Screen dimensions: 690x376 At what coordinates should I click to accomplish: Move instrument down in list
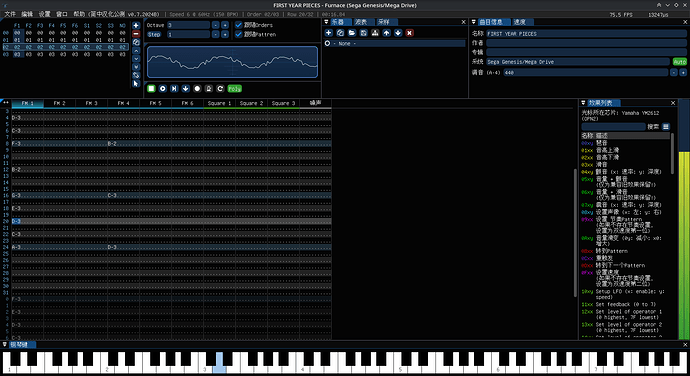click(398, 33)
